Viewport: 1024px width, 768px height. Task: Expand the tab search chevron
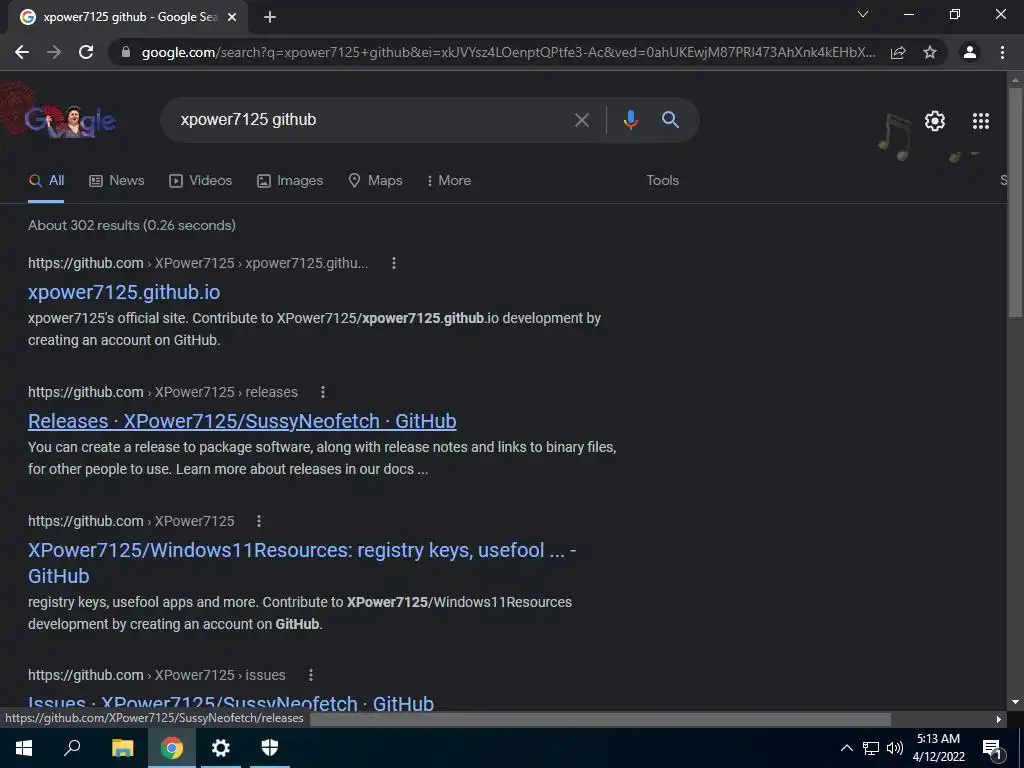(863, 14)
